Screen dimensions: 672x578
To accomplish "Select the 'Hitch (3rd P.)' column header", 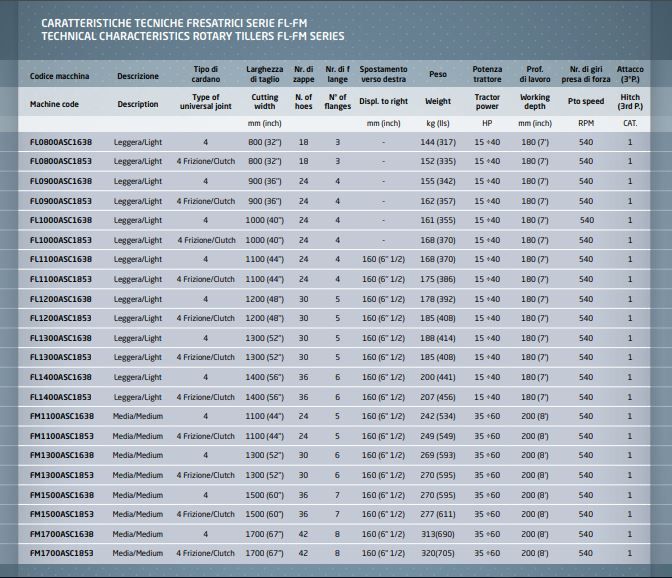I will (630, 102).
